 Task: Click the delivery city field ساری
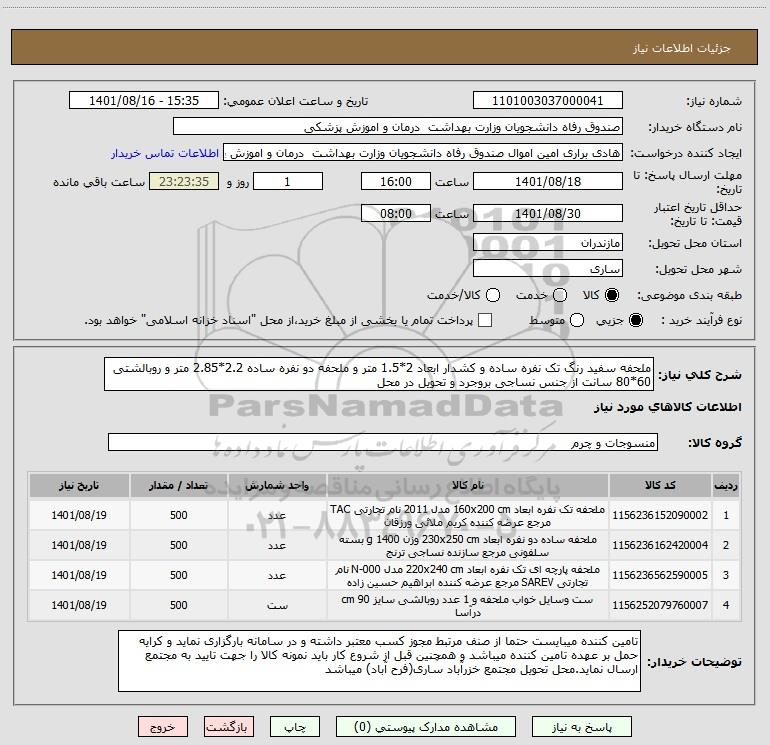pos(548,268)
